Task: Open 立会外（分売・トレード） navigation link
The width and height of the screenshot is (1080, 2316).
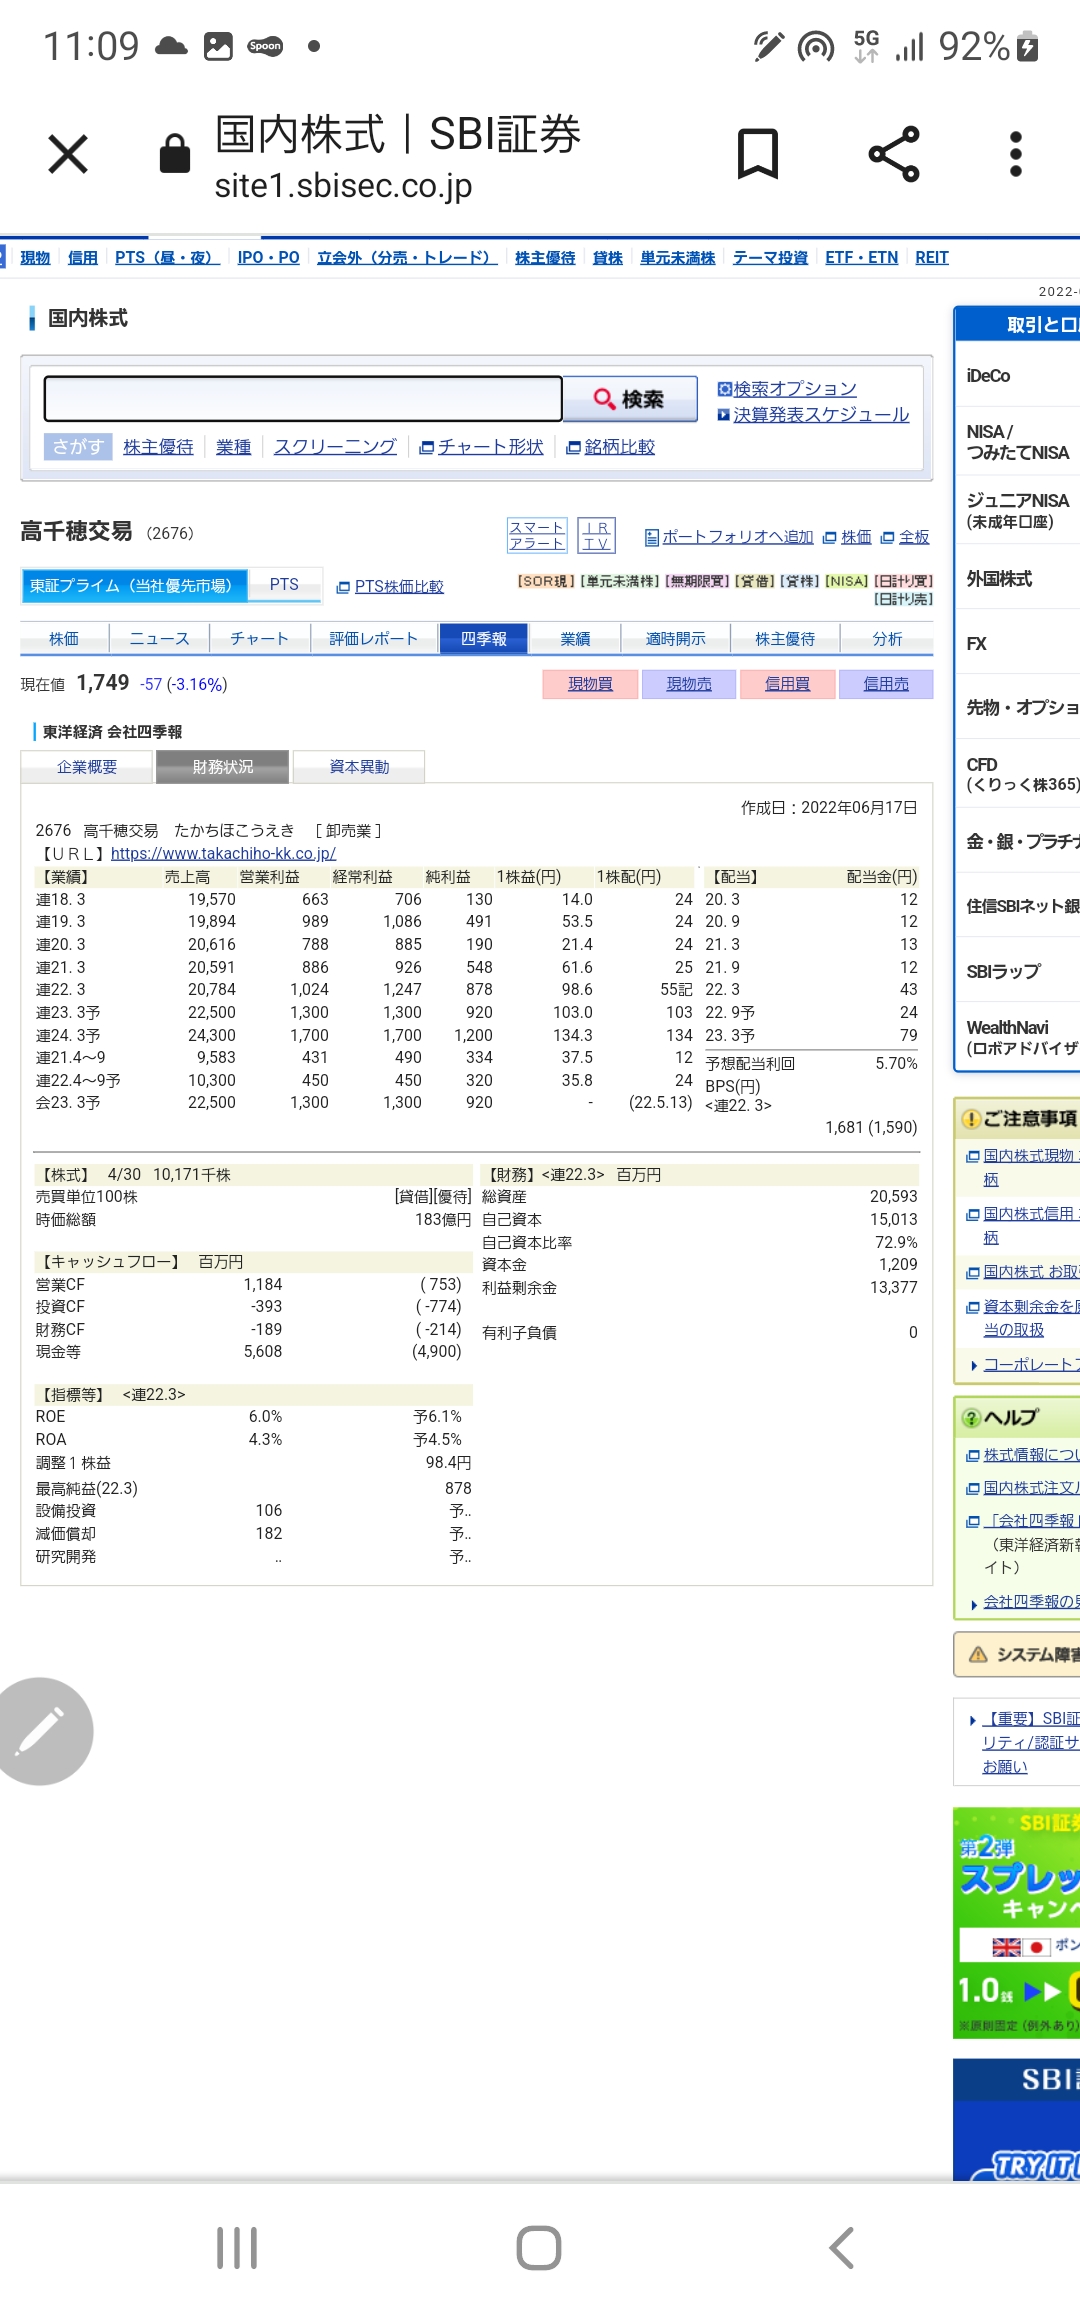Action: [x=407, y=258]
